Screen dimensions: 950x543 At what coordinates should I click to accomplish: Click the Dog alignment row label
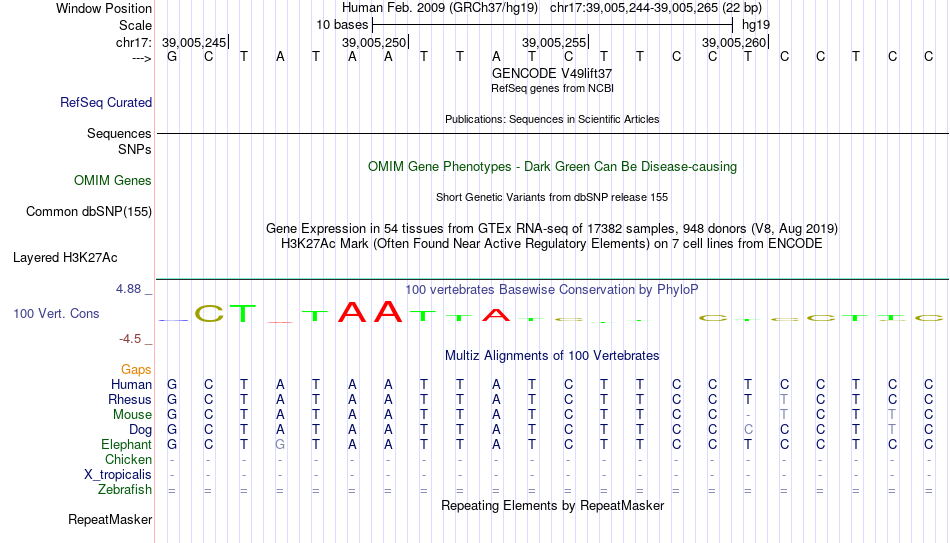[141, 430]
